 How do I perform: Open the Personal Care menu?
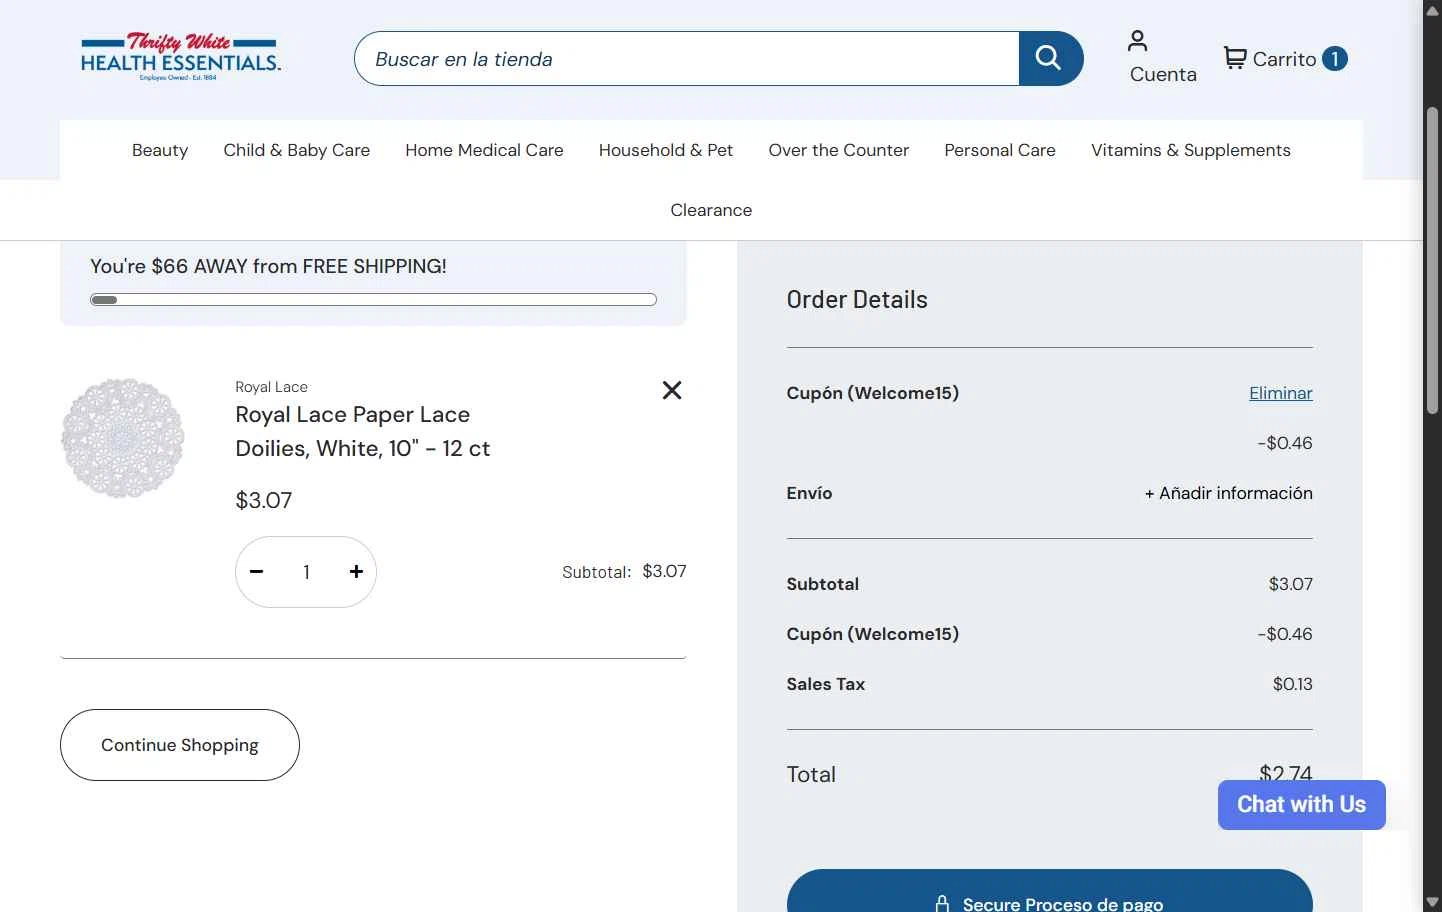point(1000,150)
